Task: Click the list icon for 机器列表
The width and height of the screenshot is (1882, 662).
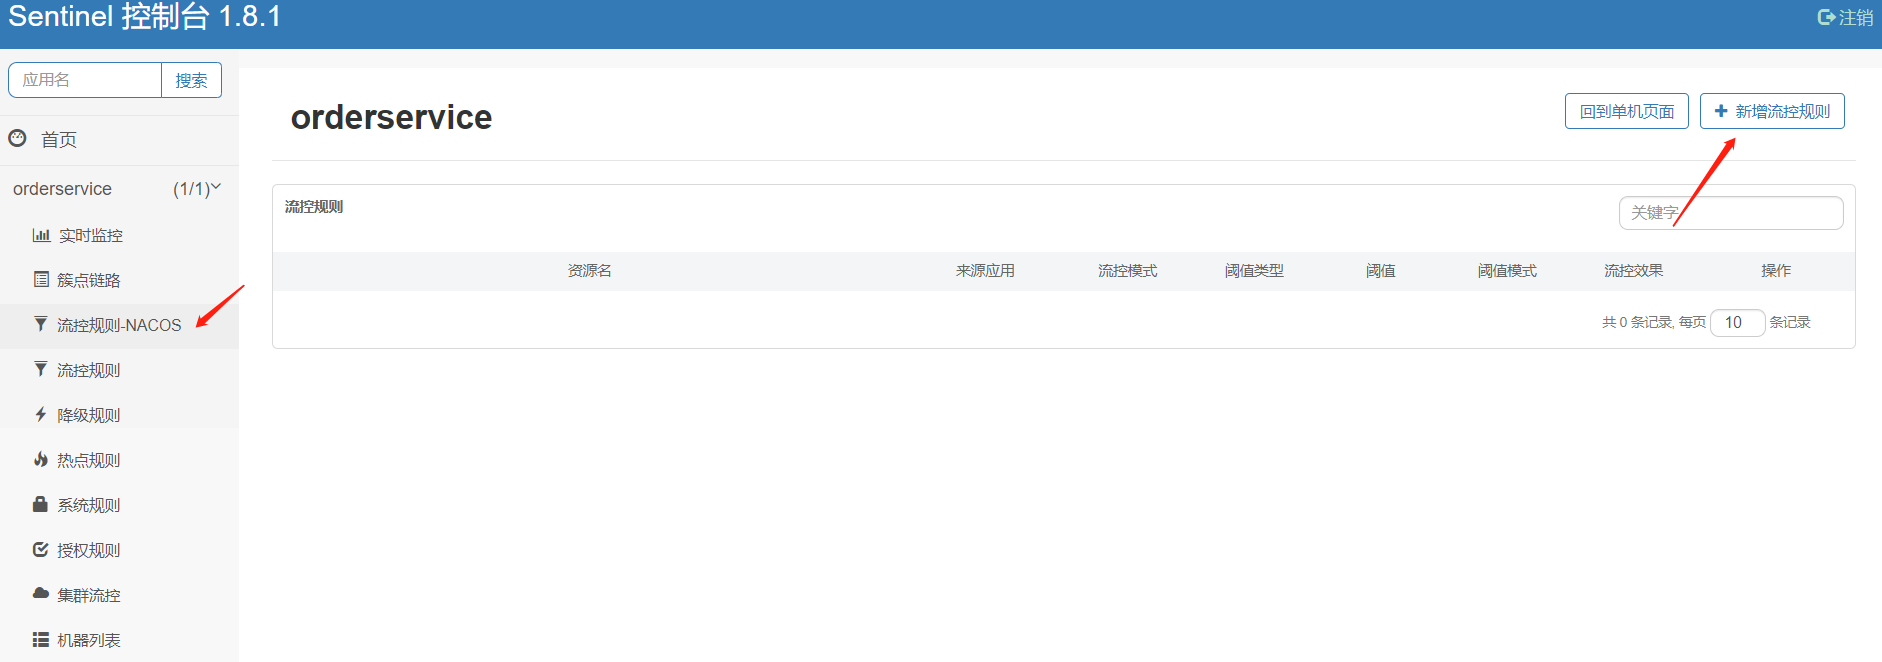Action: 41,639
